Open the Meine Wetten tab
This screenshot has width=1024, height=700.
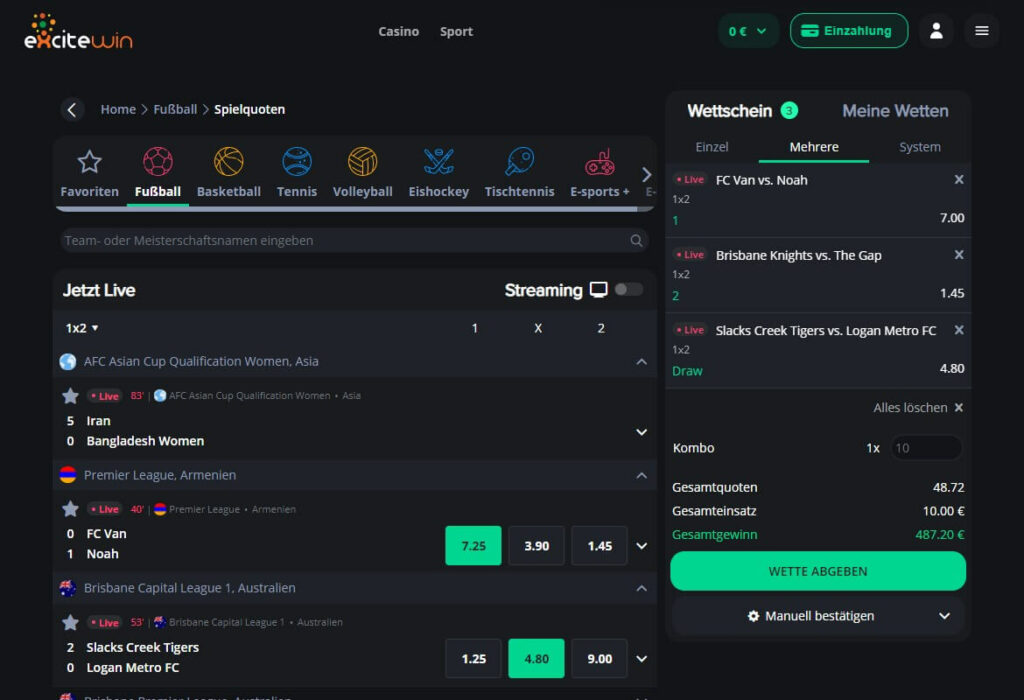895,111
